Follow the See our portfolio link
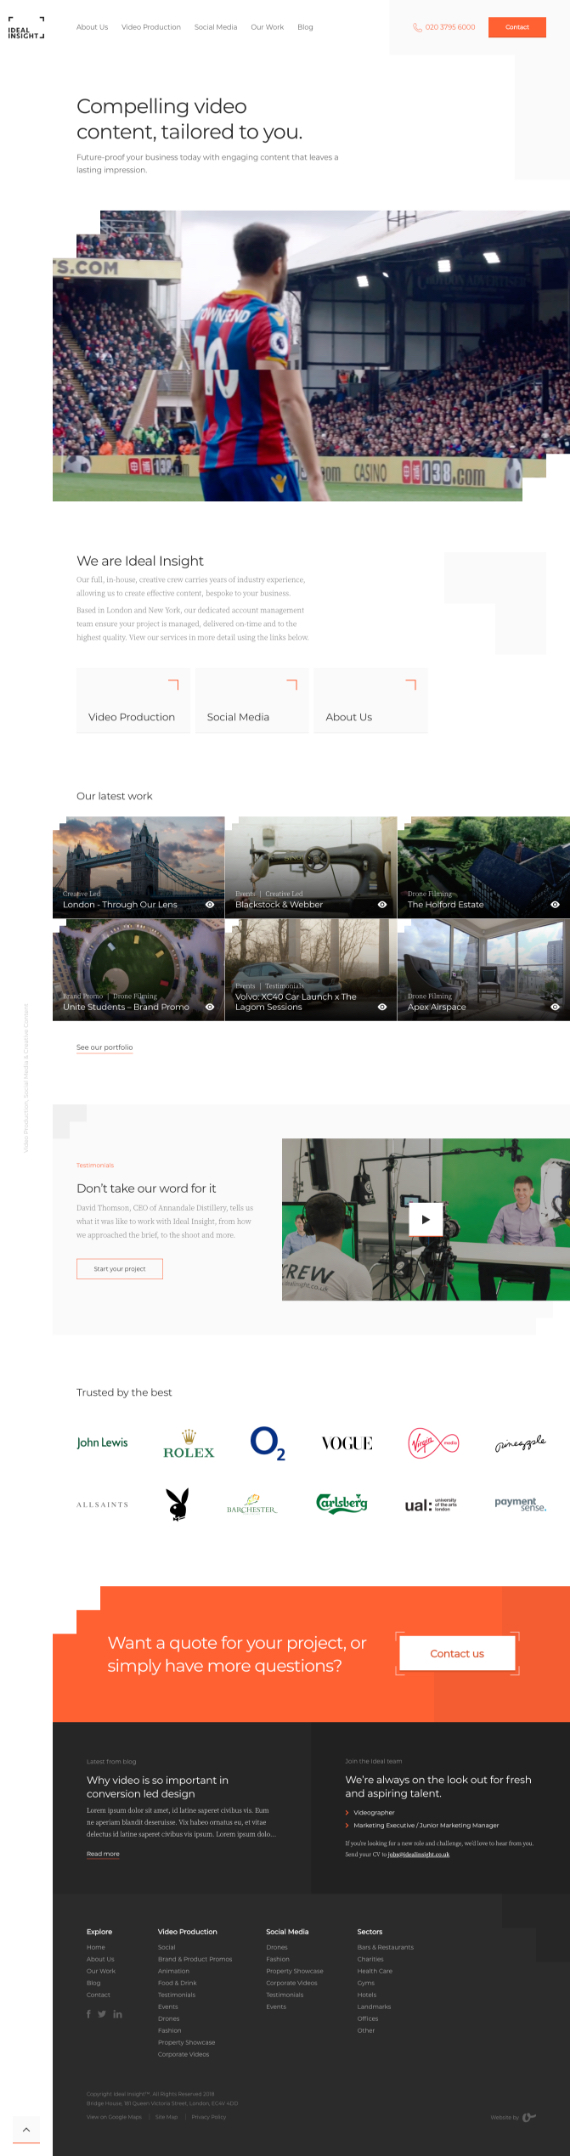Image resolution: width=570 pixels, height=2156 pixels. [105, 1047]
